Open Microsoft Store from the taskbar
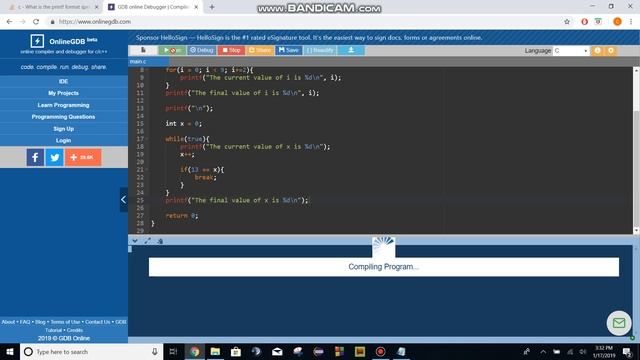Viewport: 640px width, 360px height. click(x=236, y=351)
